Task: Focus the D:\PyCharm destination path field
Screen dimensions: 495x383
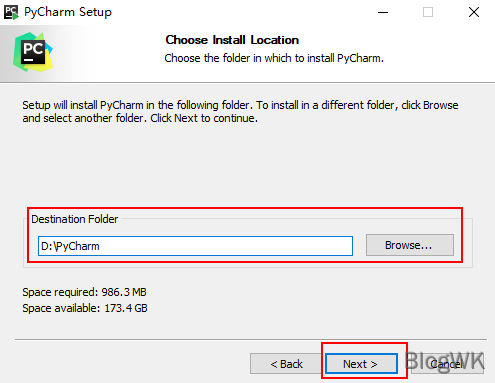Action: pyautogui.click(x=195, y=246)
